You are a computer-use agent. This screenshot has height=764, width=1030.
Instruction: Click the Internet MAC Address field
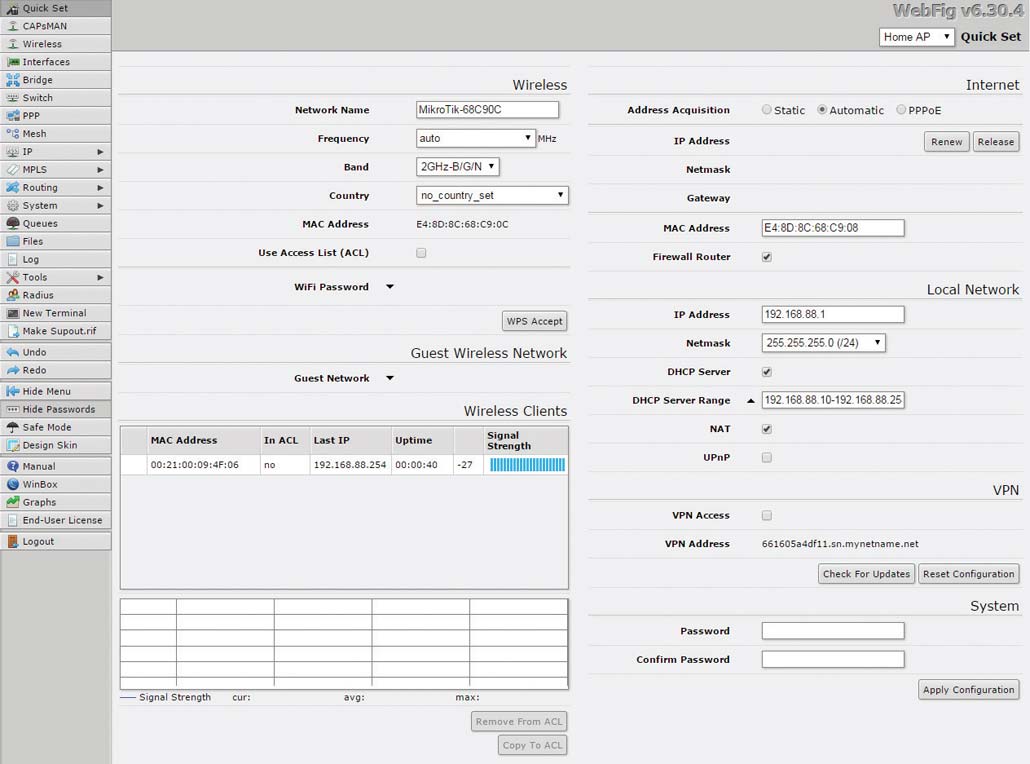[x=833, y=228]
